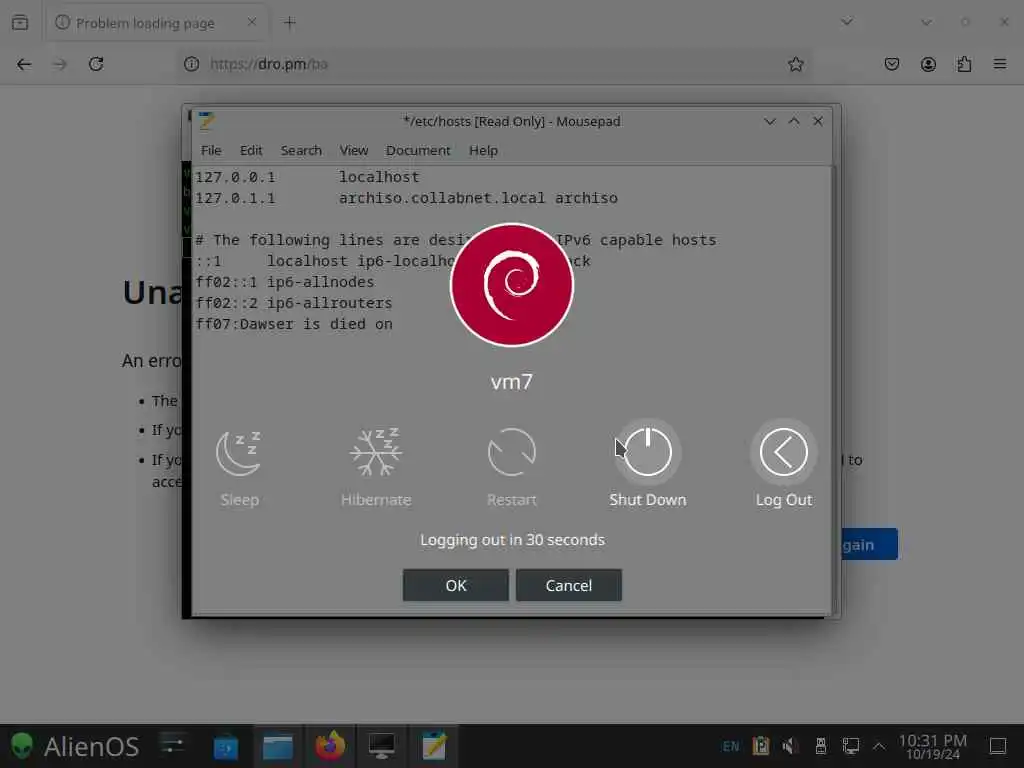The image size is (1024, 768).
Task: Click the 'ff02::2 ip6-allrouters' line
Action: tap(294, 303)
